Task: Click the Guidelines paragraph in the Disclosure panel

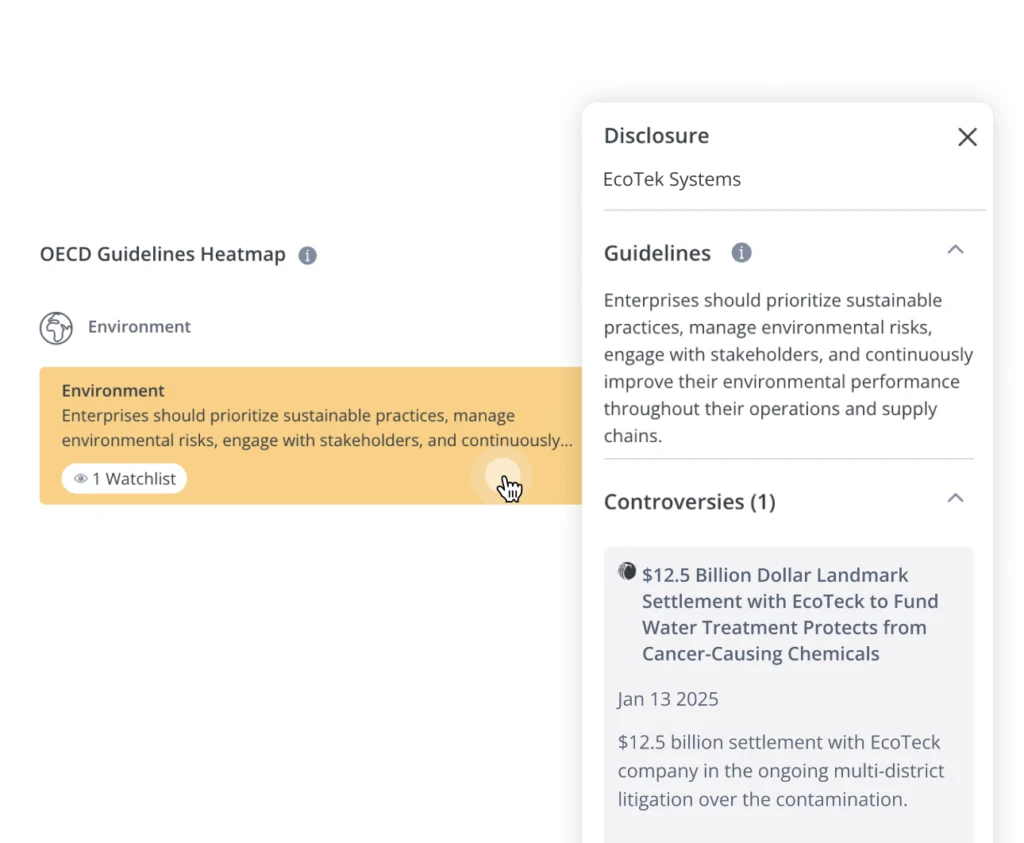Action: (x=787, y=368)
